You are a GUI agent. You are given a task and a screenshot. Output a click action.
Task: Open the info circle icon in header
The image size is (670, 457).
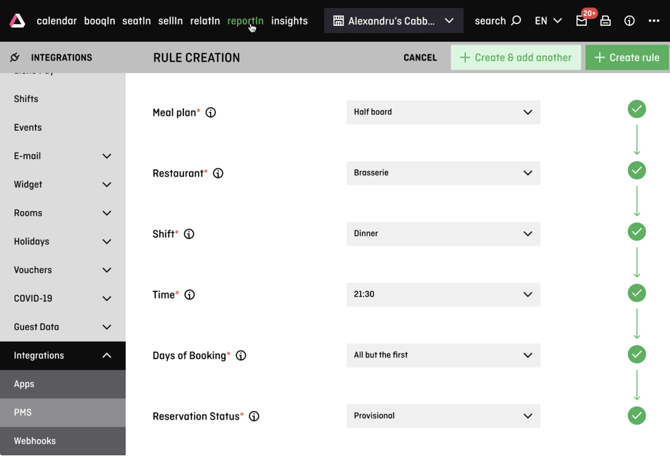tap(629, 21)
